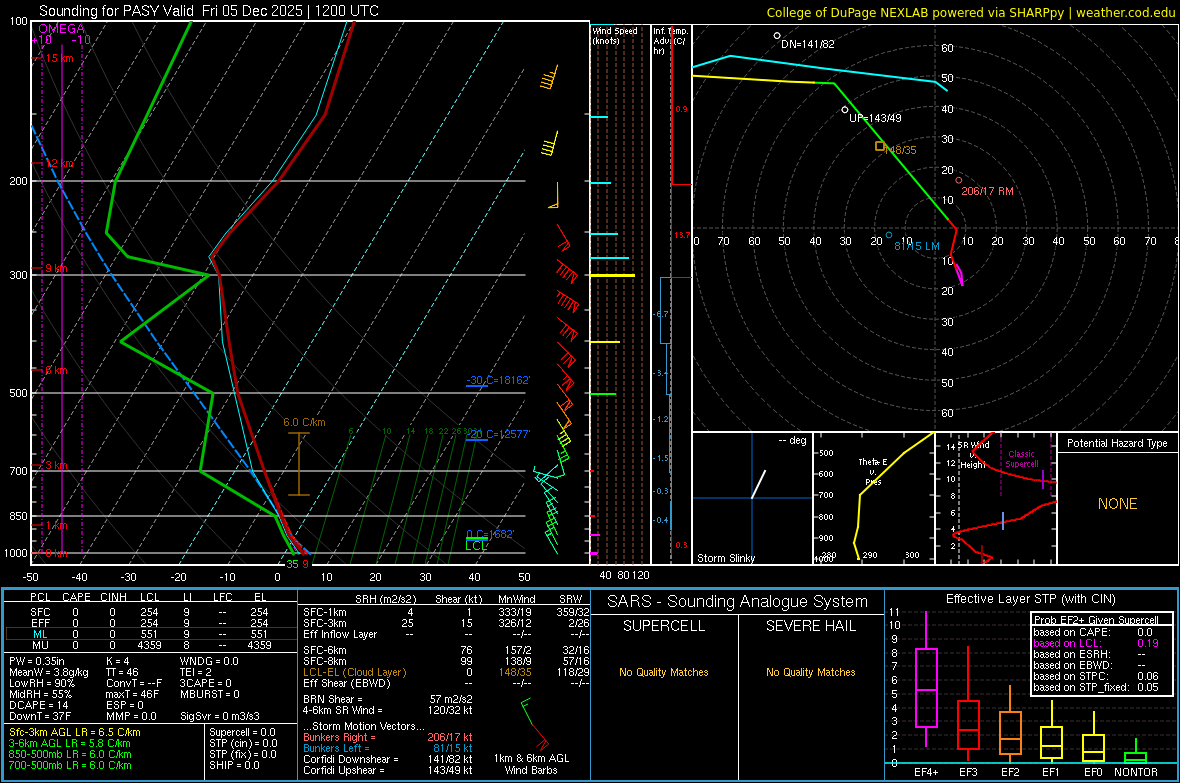Select the EFF parcel row label
This screenshot has height=783, width=1180.
(x=40, y=623)
